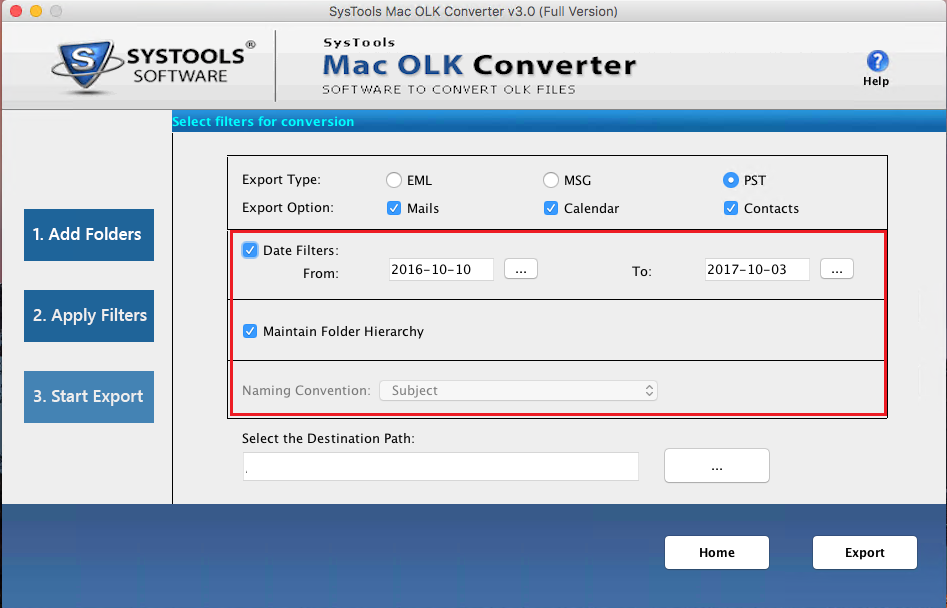Click the To date field
Viewport: 947px width, 608px height.
757,269
